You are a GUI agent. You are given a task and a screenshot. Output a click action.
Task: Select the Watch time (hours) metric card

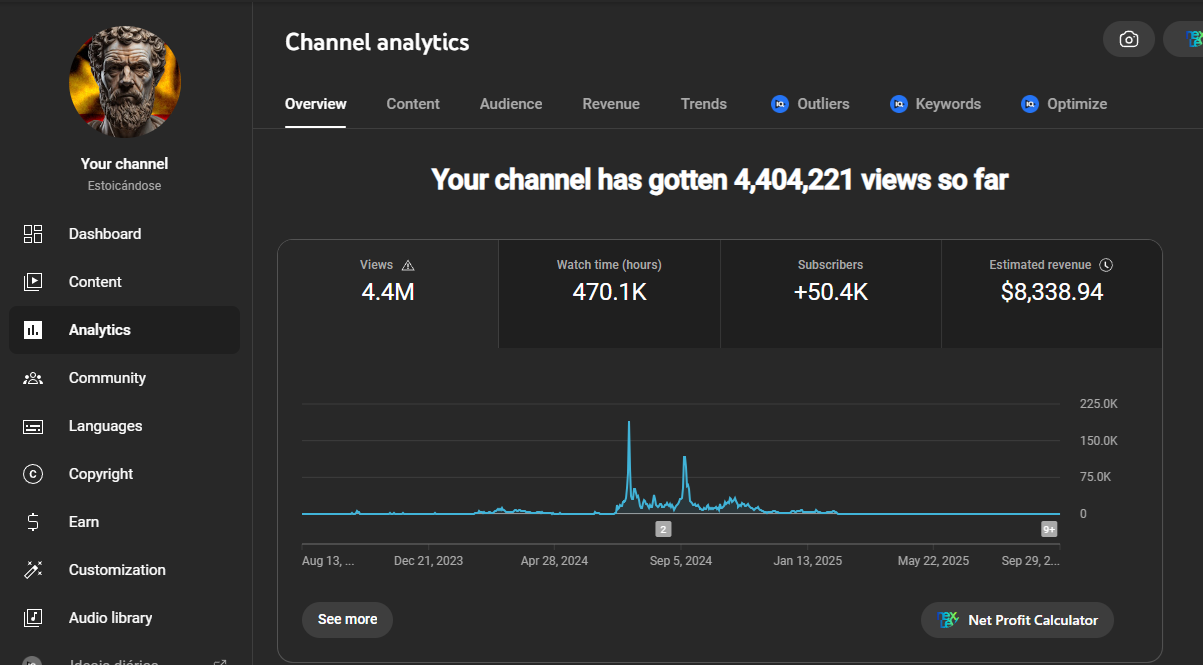pyautogui.click(x=609, y=294)
